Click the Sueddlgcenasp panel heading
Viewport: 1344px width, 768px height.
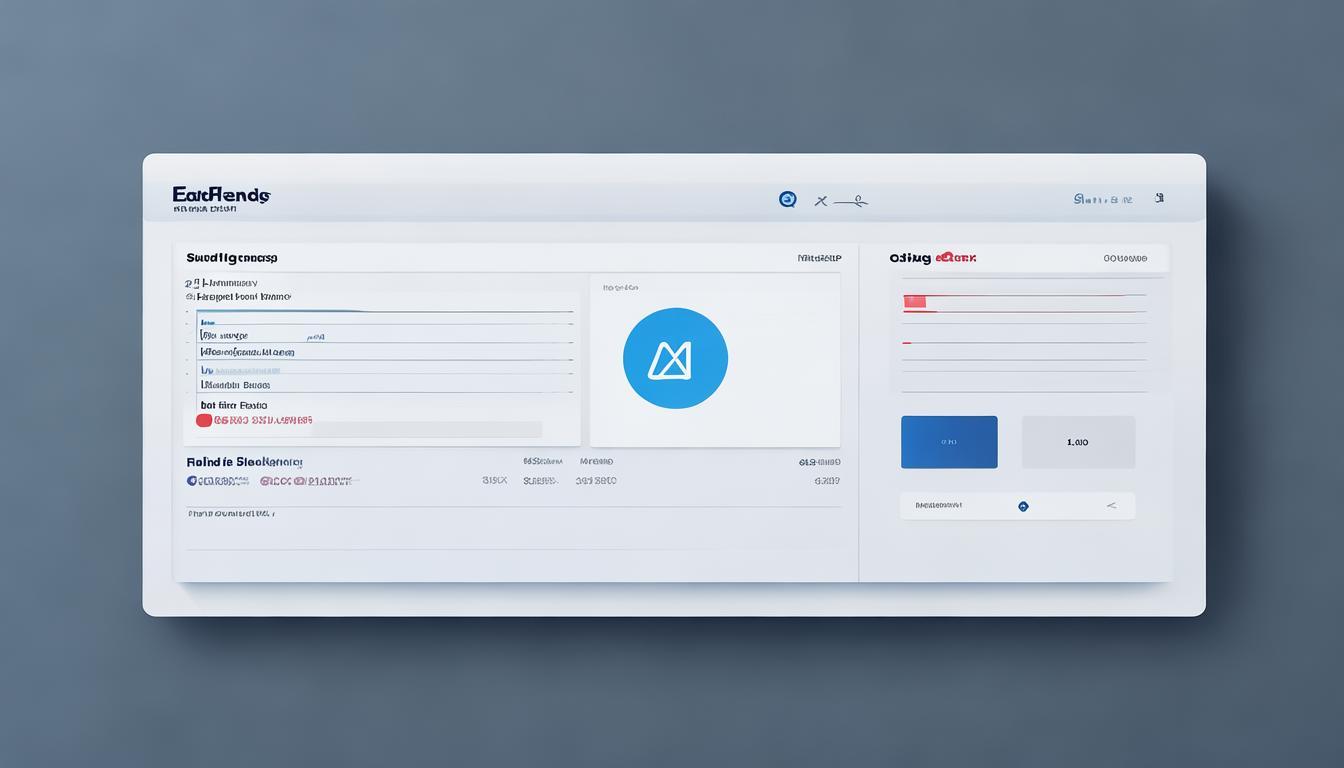point(232,258)
